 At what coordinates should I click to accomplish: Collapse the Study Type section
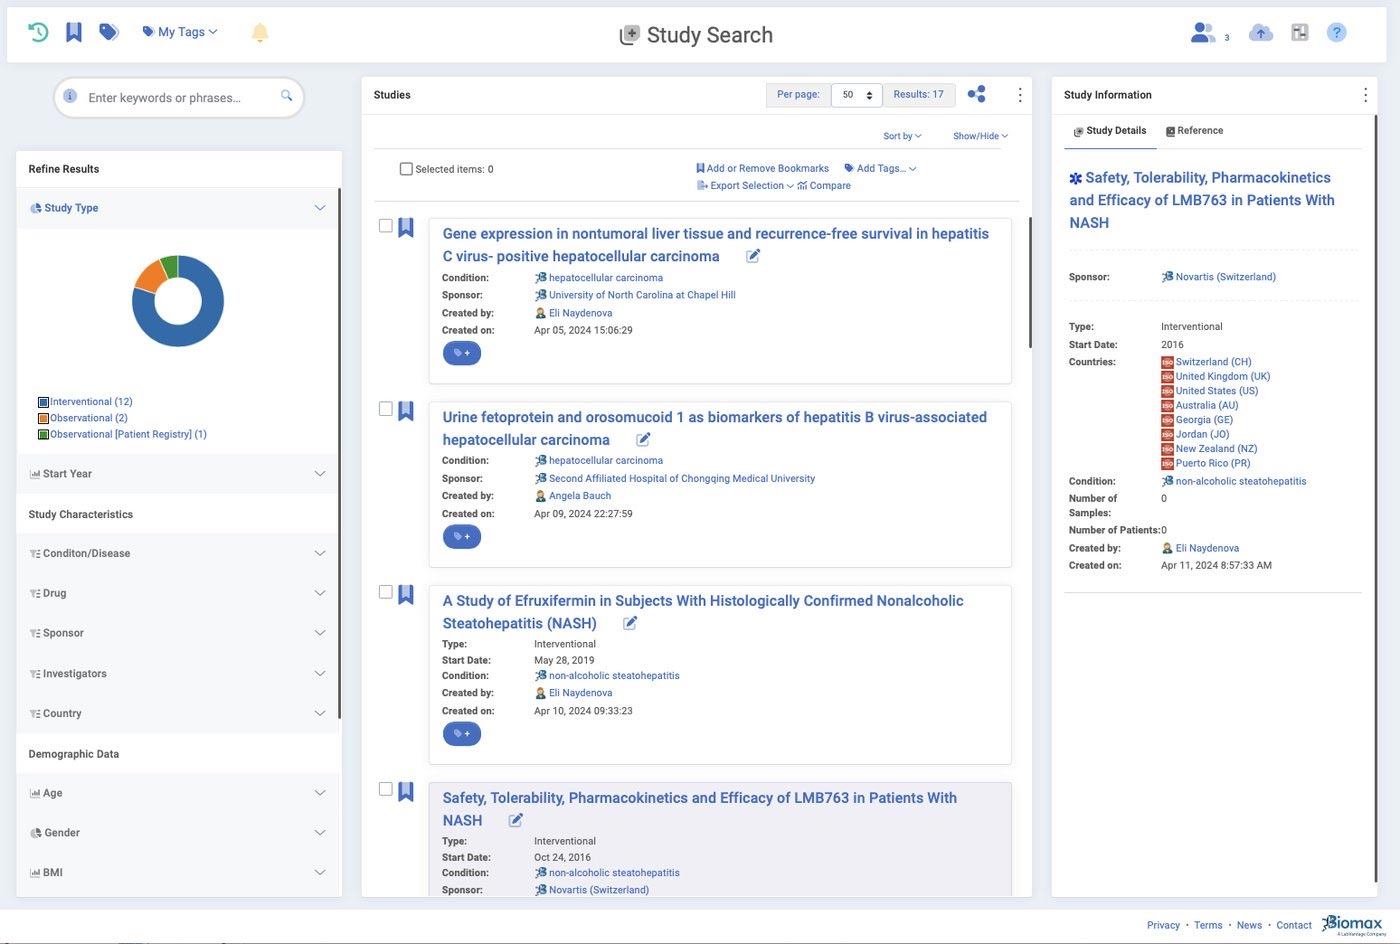coord(178,208)
